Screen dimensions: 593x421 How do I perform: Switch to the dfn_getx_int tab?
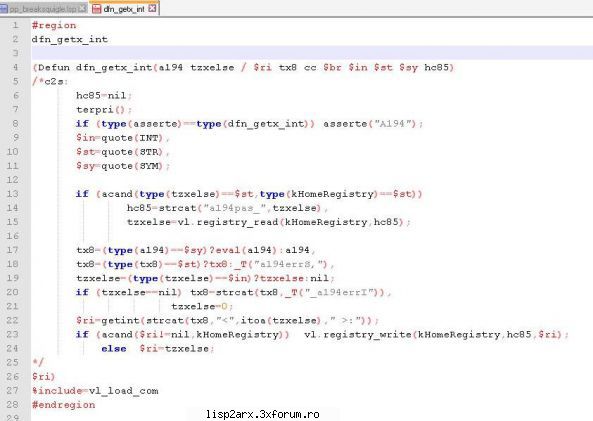(124, 9)
